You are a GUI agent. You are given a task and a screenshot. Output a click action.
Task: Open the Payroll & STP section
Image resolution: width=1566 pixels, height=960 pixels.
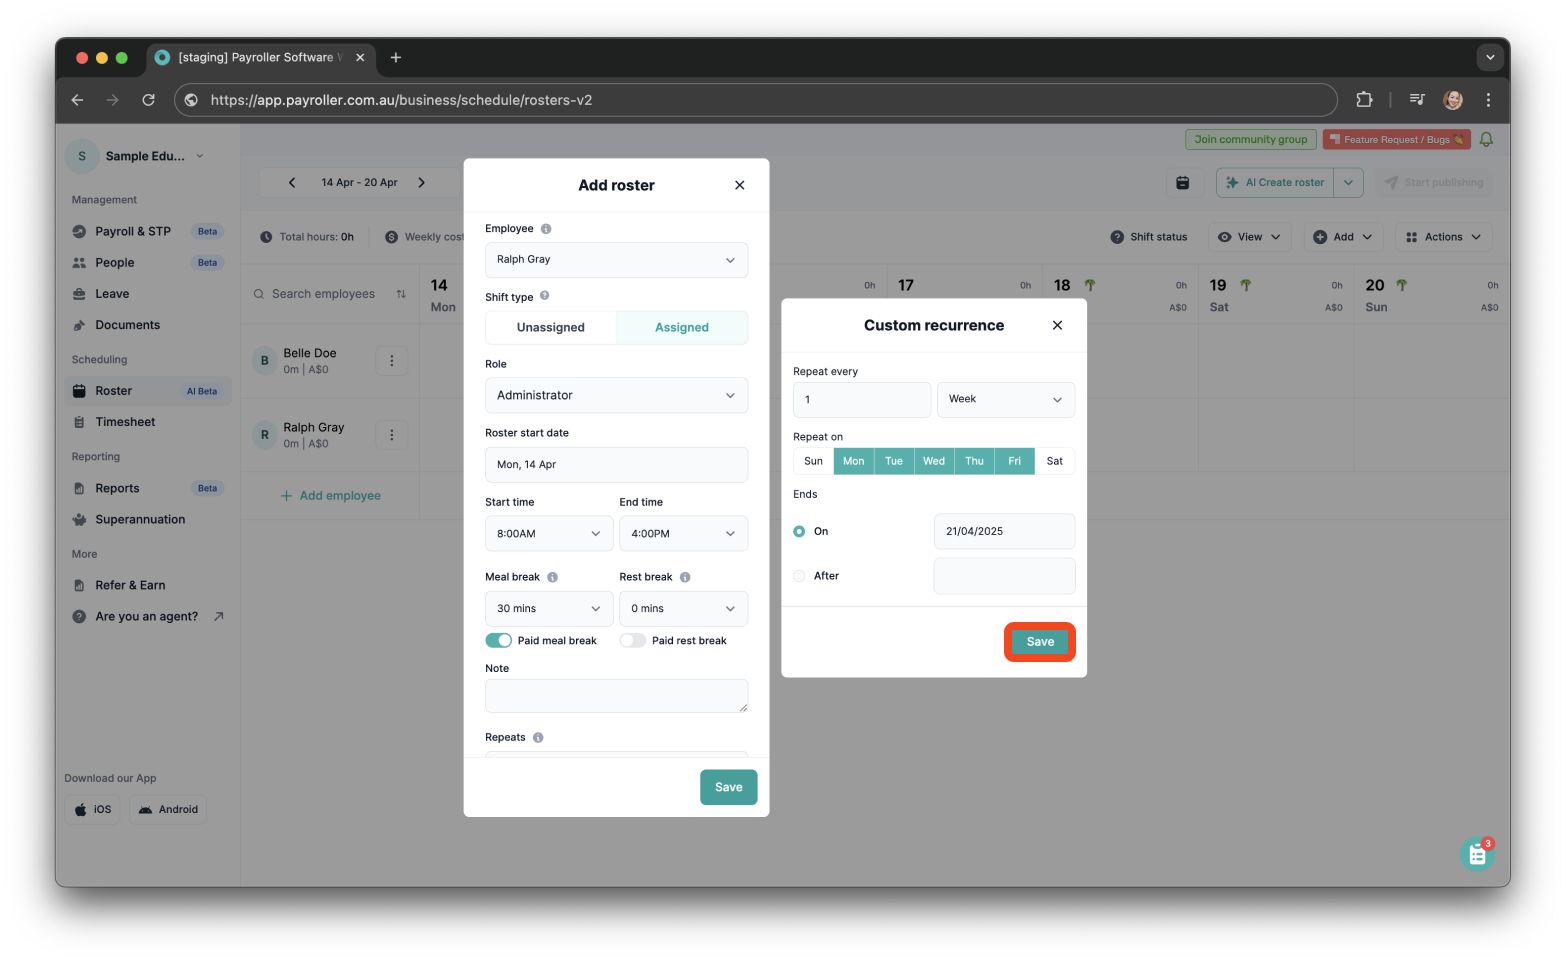tap(132, 231)
